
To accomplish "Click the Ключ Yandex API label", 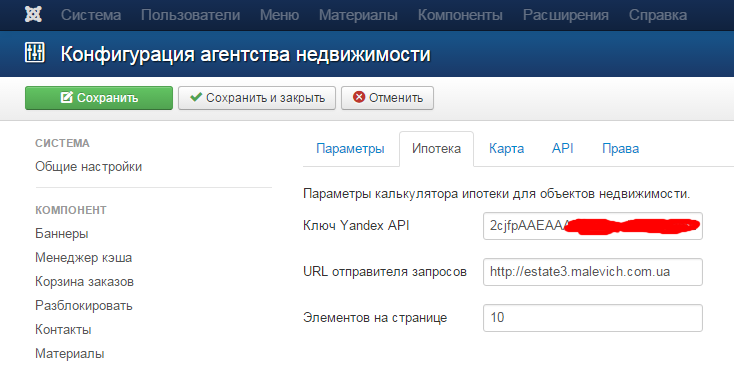I will pyautogui.click(x=356, y=225).
